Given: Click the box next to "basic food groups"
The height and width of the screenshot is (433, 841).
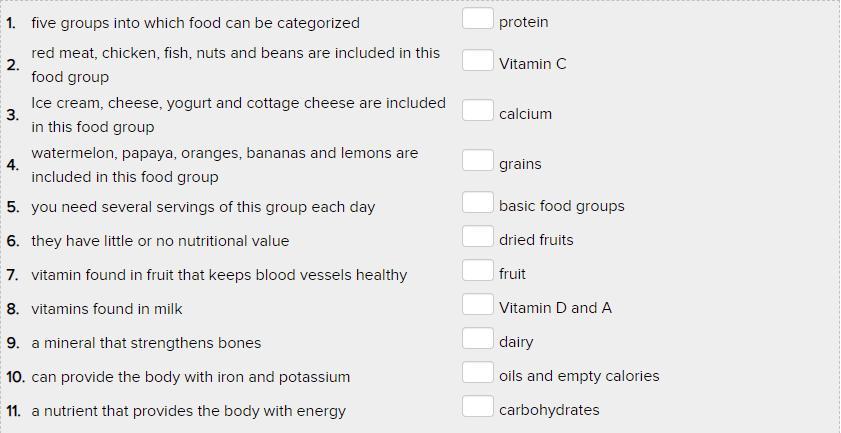Looking at the screenshot, I should 477,203.
